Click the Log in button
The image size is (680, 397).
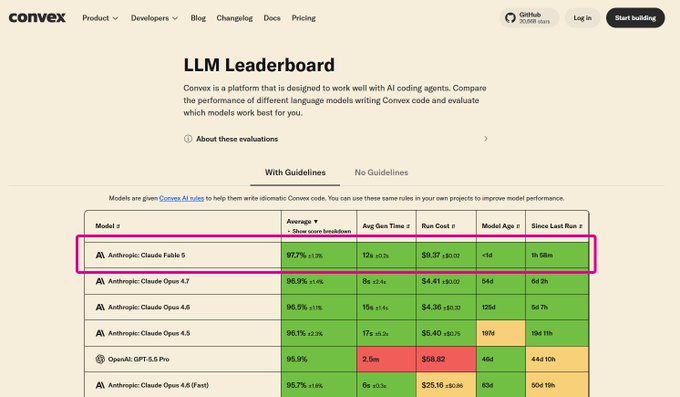pyautogui.click(x=582, y=18)
